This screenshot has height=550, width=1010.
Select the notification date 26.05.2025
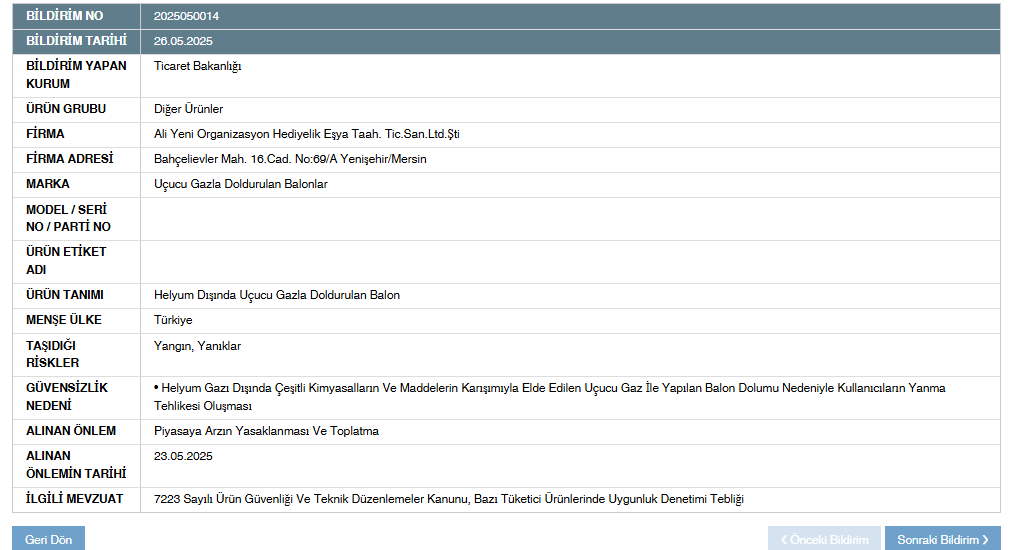(x=183, y=41)
